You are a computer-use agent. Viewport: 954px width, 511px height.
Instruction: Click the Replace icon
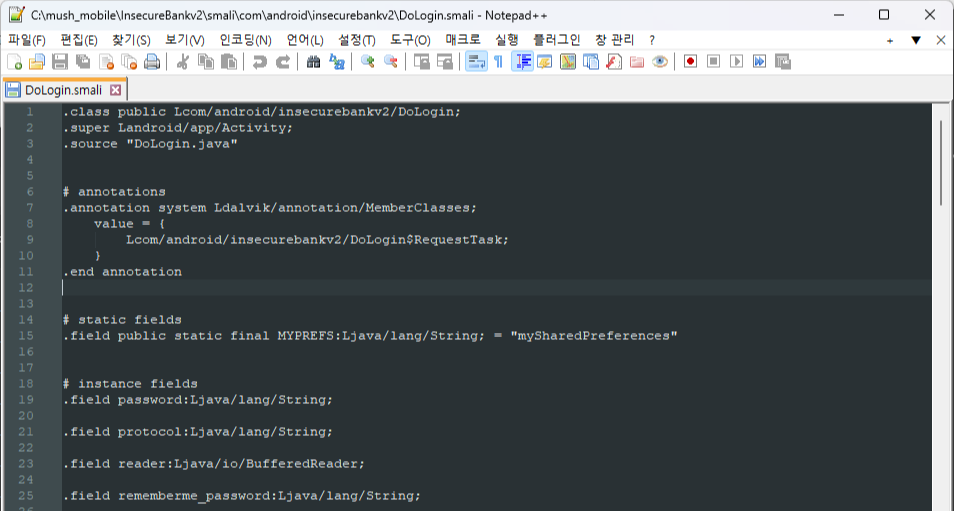pyautogui.click(x=336, y=61)
